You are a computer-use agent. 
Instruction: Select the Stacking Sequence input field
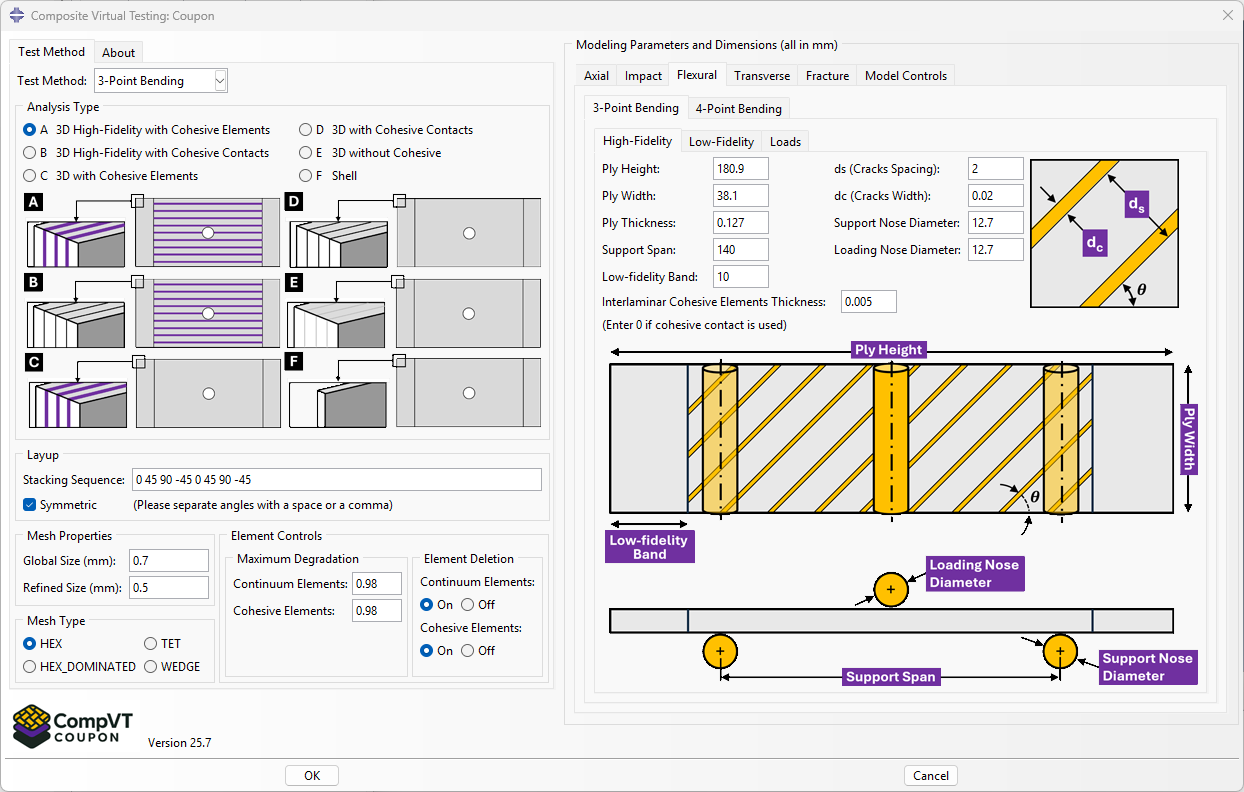[336, 479]
